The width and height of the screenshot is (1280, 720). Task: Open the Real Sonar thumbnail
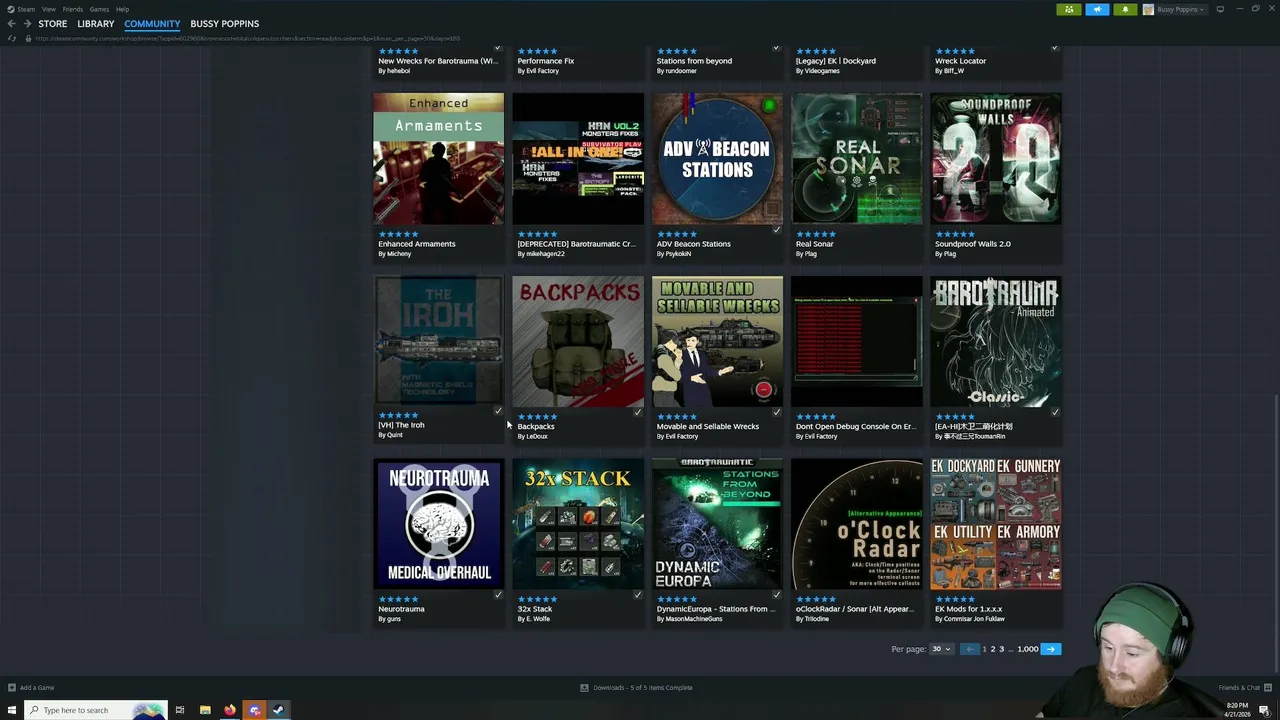(x=857, y=159)
